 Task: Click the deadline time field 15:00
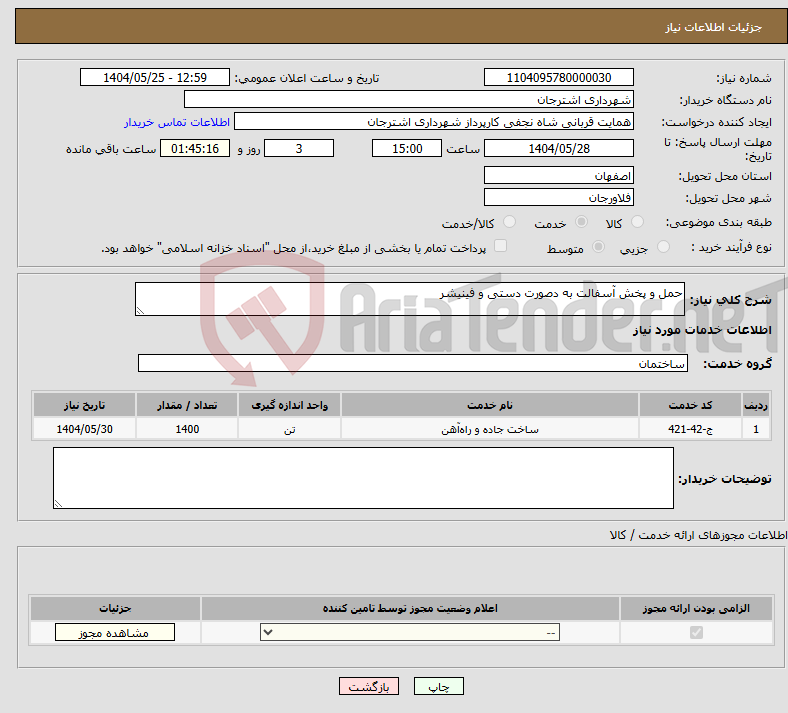pos(407,148)
